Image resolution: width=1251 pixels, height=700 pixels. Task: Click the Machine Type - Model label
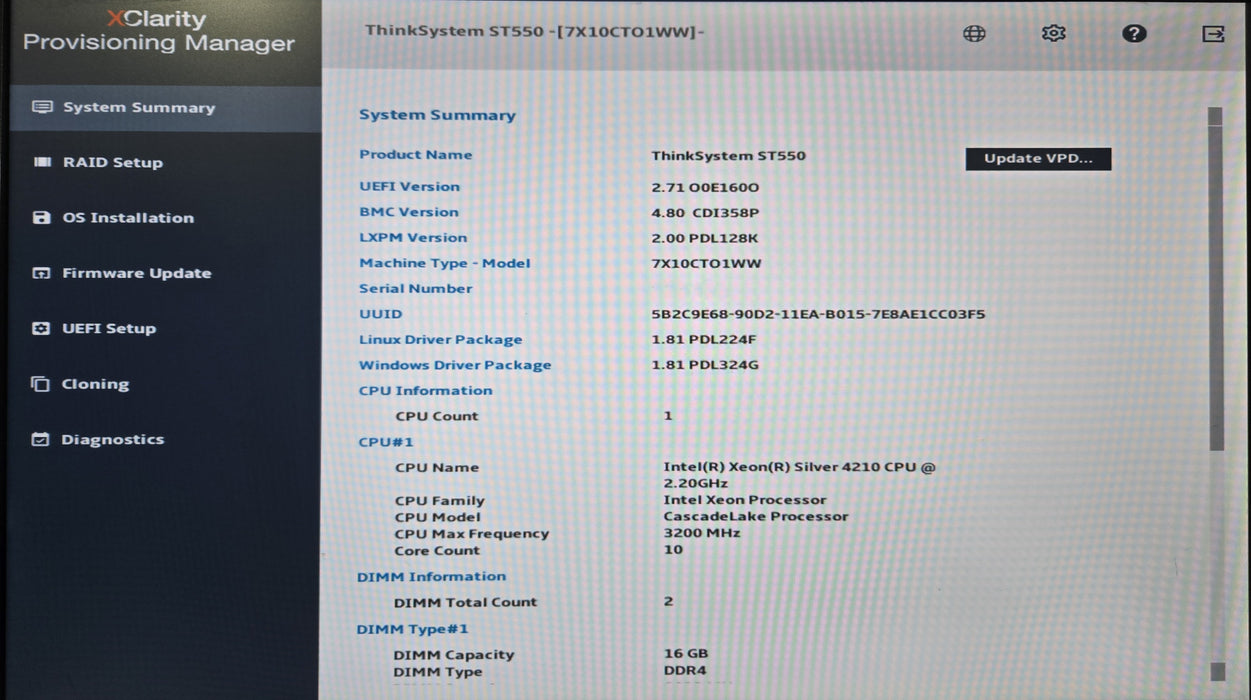tap(445, 263)
